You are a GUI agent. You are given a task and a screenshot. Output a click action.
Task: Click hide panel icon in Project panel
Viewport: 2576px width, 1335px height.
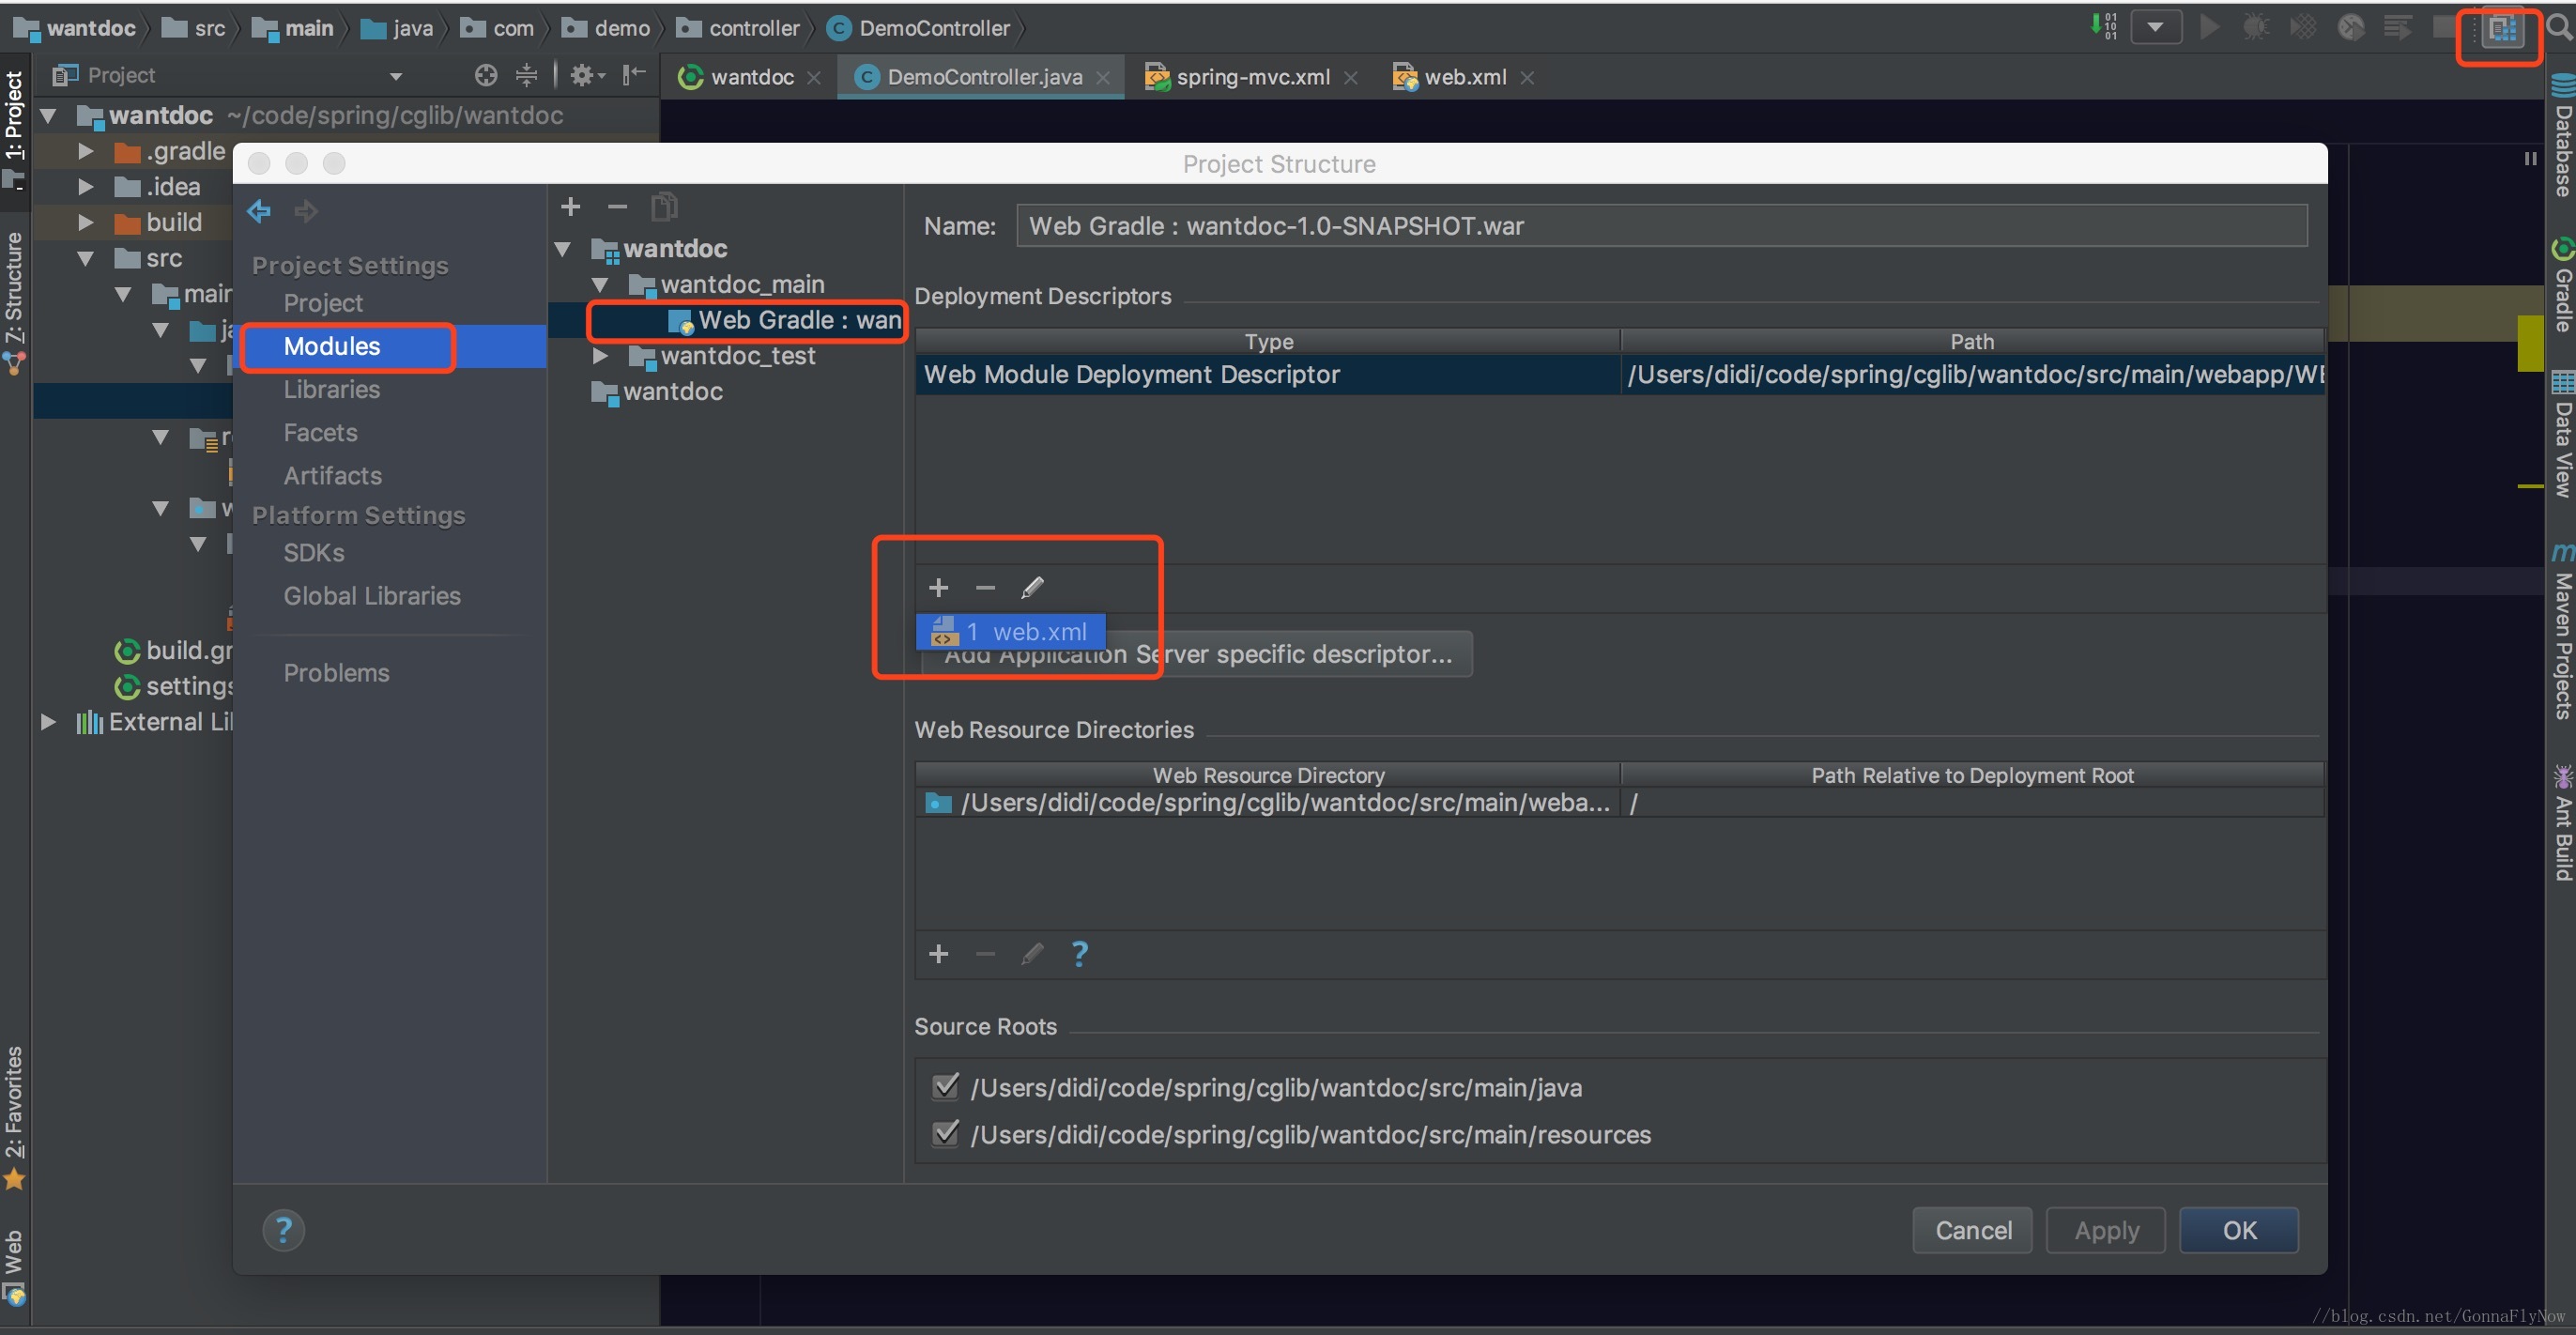pos(634,75)
